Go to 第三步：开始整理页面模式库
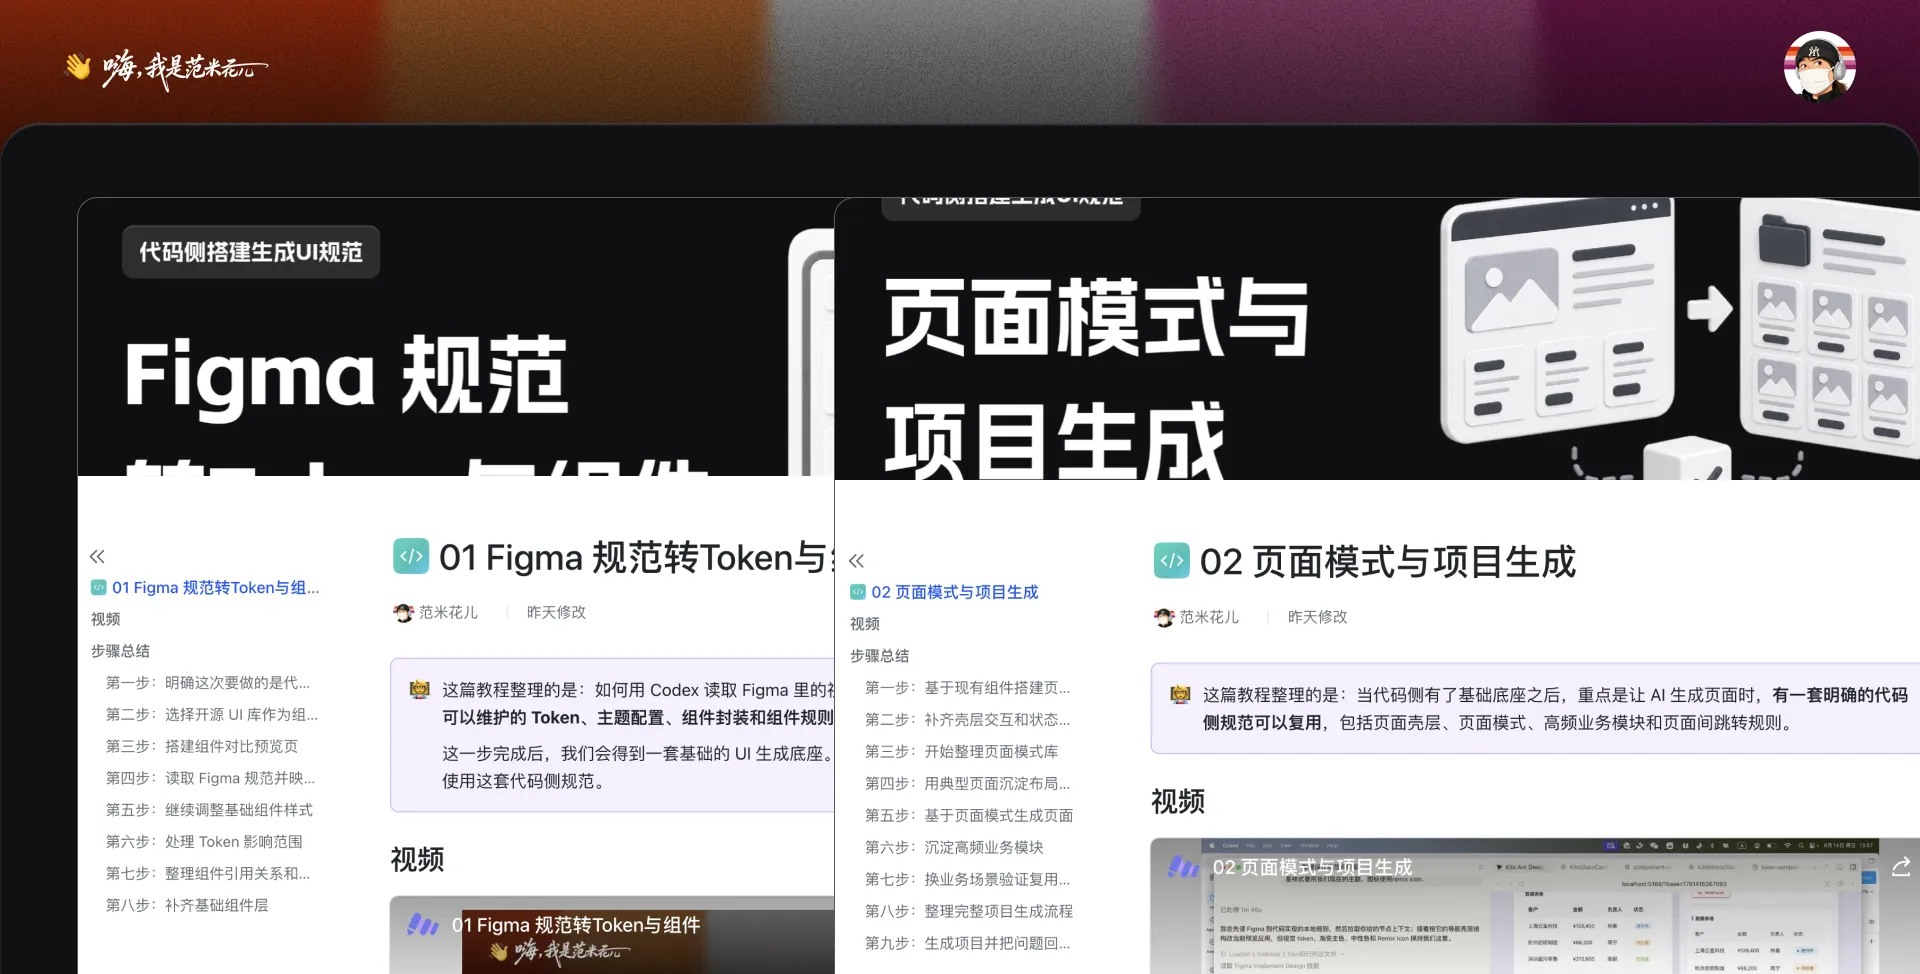This screenshot has width=1920, height=974. 961,752
